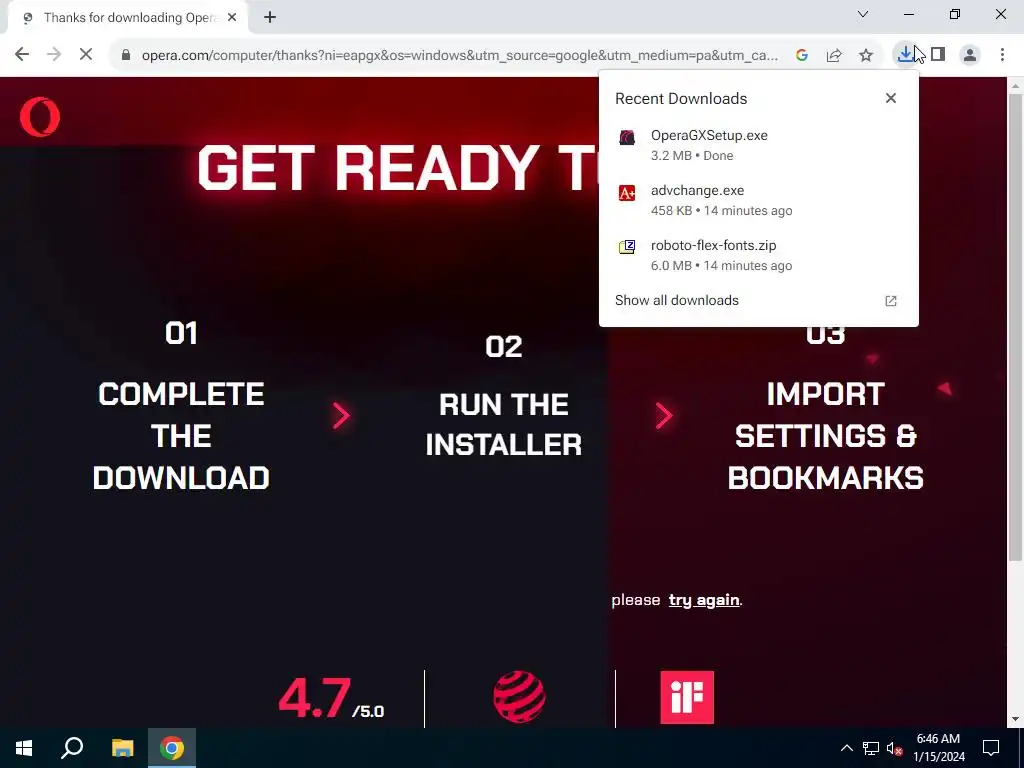This screenshot has width=1024, height=768.
Task: Select the Thanks for downloading Opera tab
Action: pyautogui.click(x=127, y=18)
